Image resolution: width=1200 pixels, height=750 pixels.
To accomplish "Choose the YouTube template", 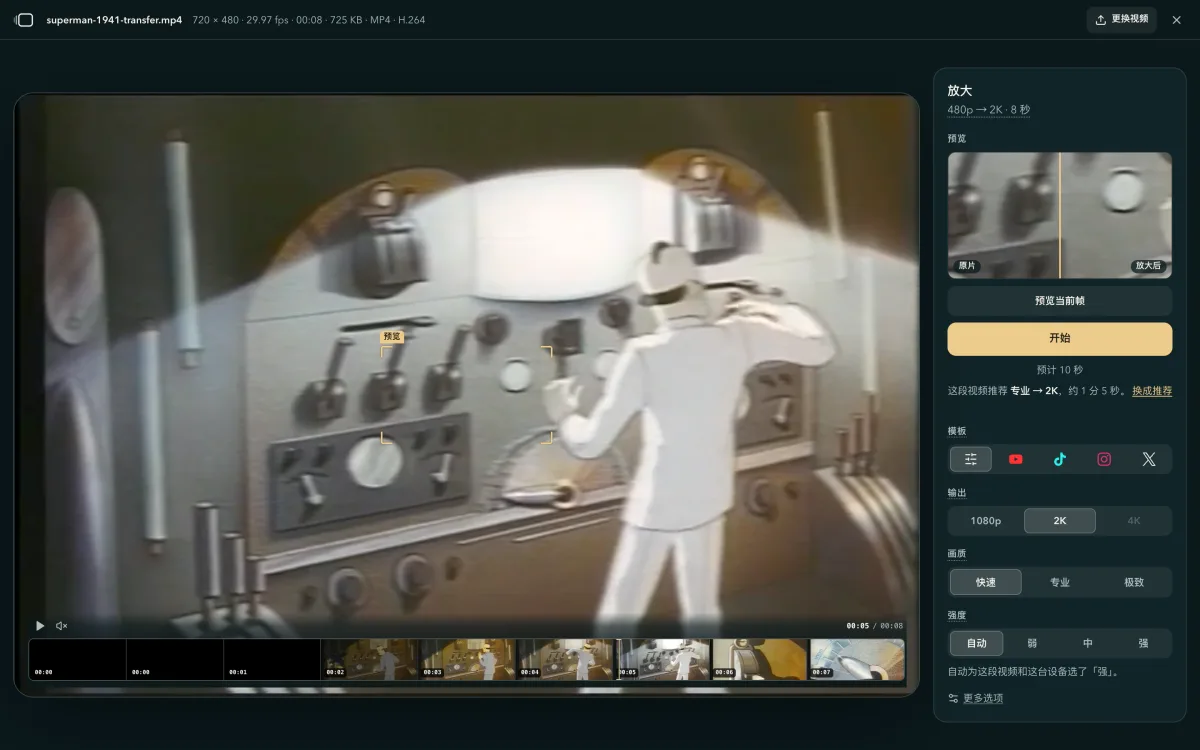I will tap(1016, 459).
